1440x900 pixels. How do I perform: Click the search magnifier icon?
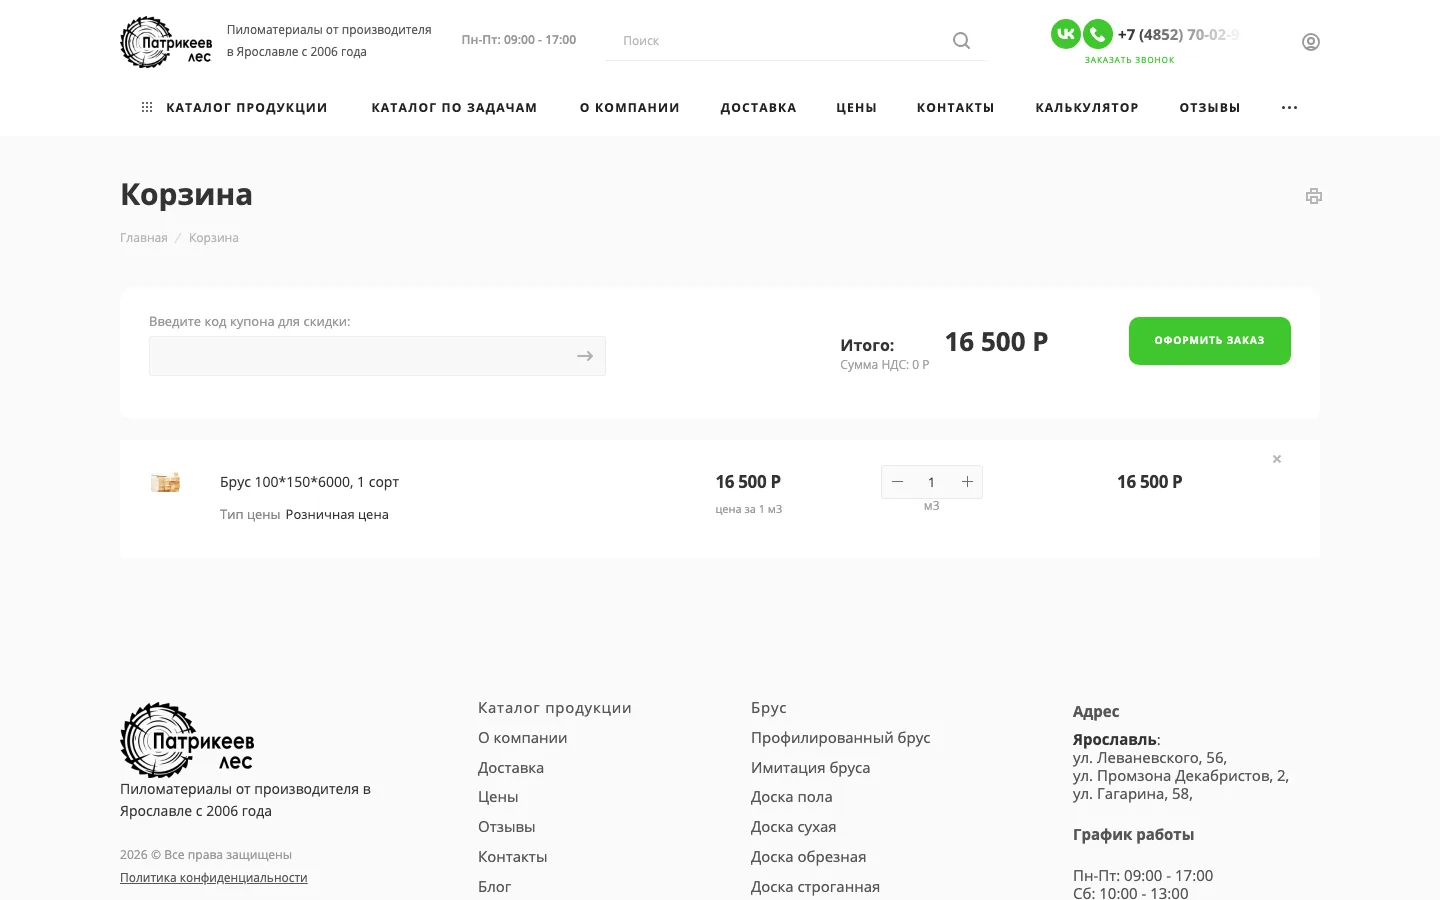(961, 41)
